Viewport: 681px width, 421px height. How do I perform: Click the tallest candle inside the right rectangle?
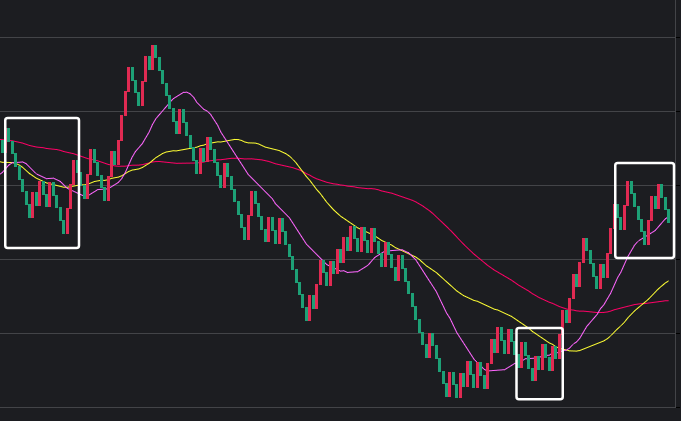(630, 195)
